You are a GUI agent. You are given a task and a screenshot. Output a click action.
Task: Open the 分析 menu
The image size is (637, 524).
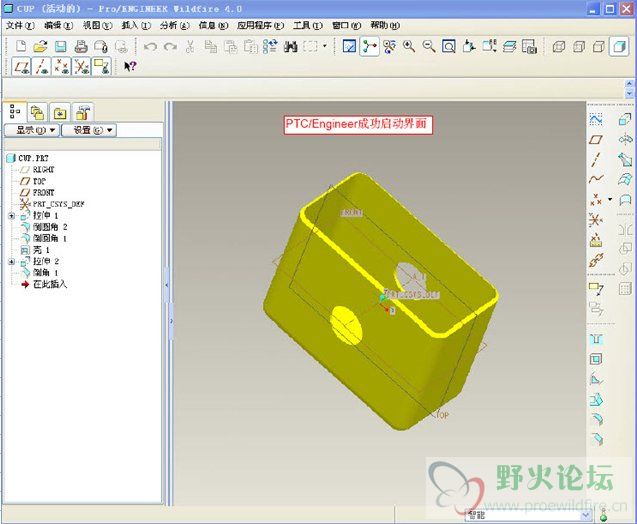175,26
